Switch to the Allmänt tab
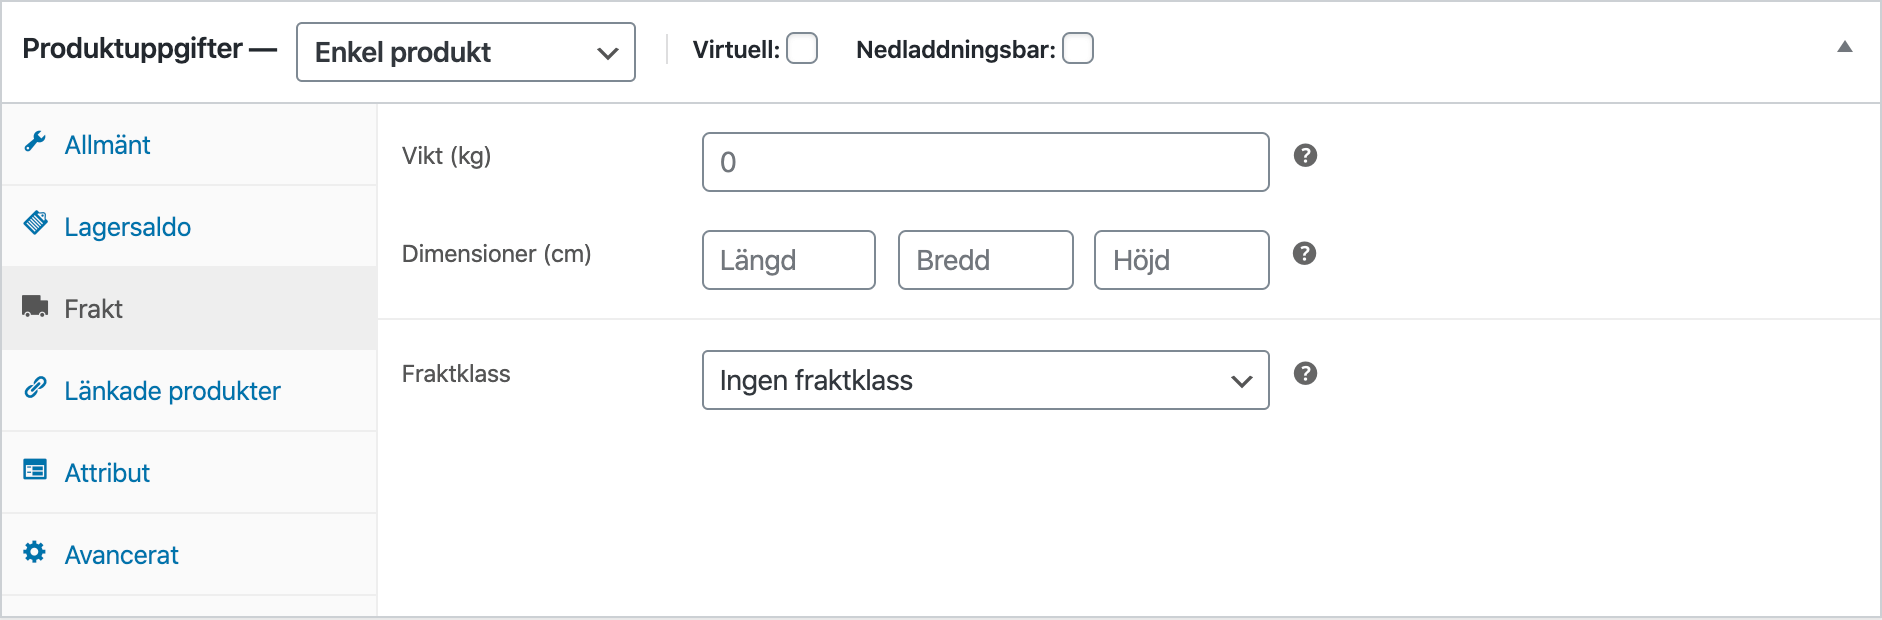The image size is (1882, 620). click(x=107, y=145)
